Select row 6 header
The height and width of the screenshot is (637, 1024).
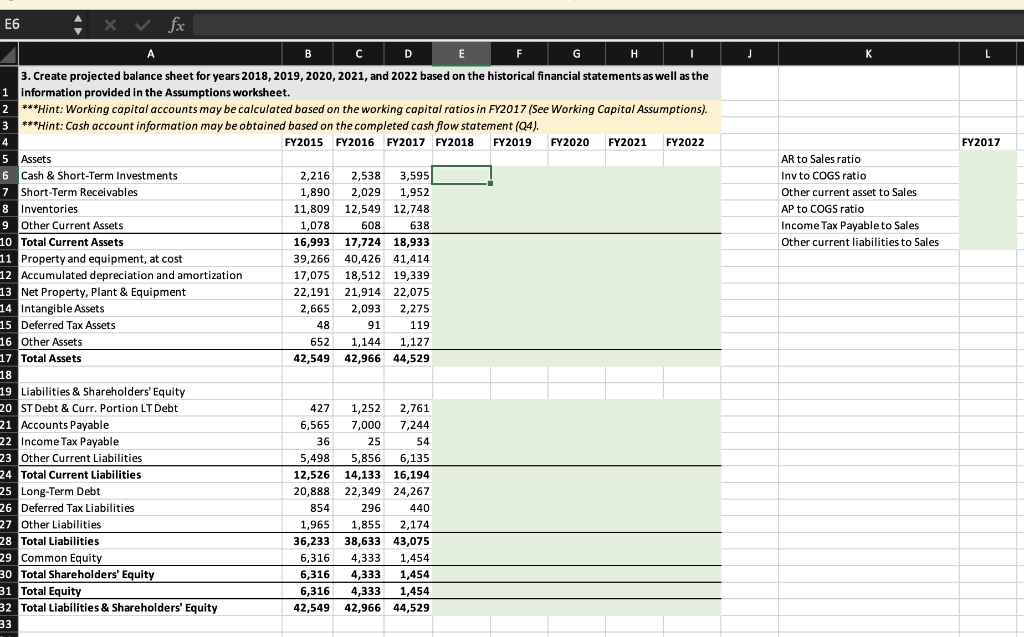pos(6,176)
